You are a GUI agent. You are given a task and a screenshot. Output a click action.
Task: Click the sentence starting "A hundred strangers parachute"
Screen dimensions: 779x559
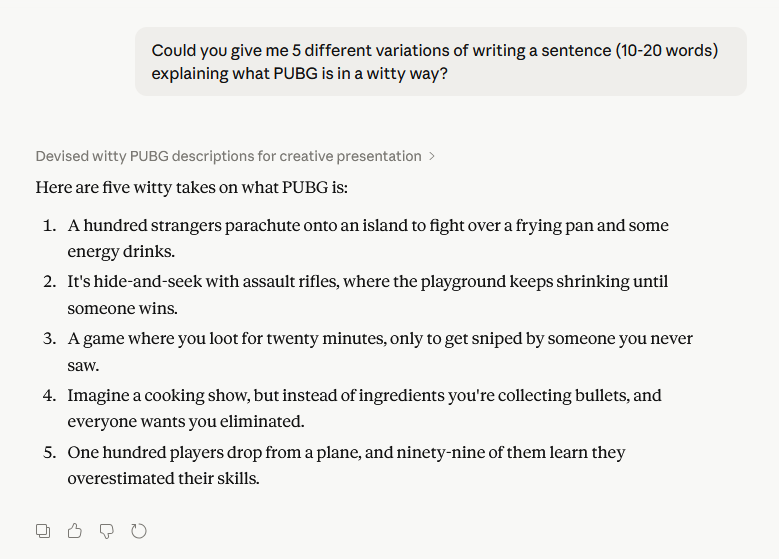[x=368, y=226]
